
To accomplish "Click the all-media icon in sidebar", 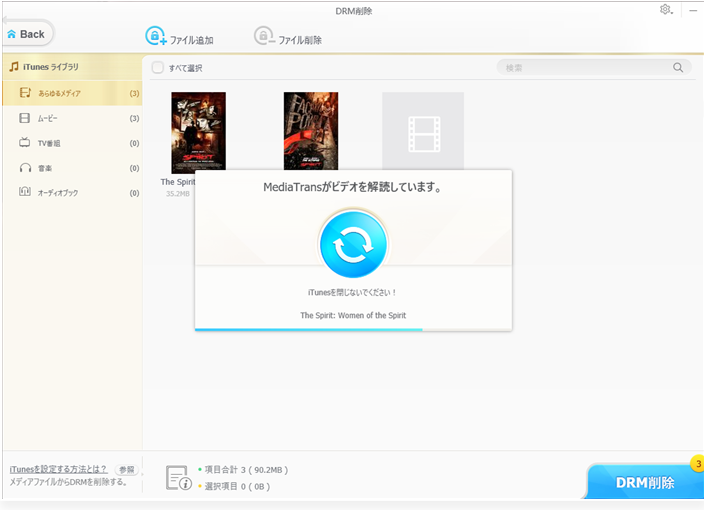I will 25,92.
